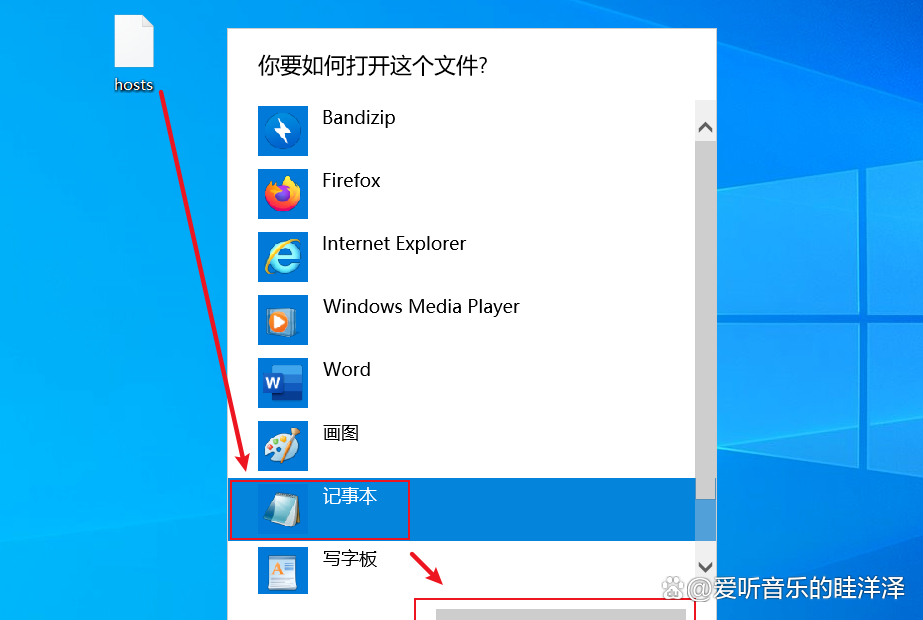Click the hosts file on desktop
Image resolution: width=923 pixels, height=620 pixels.
[x=134, y=54]
